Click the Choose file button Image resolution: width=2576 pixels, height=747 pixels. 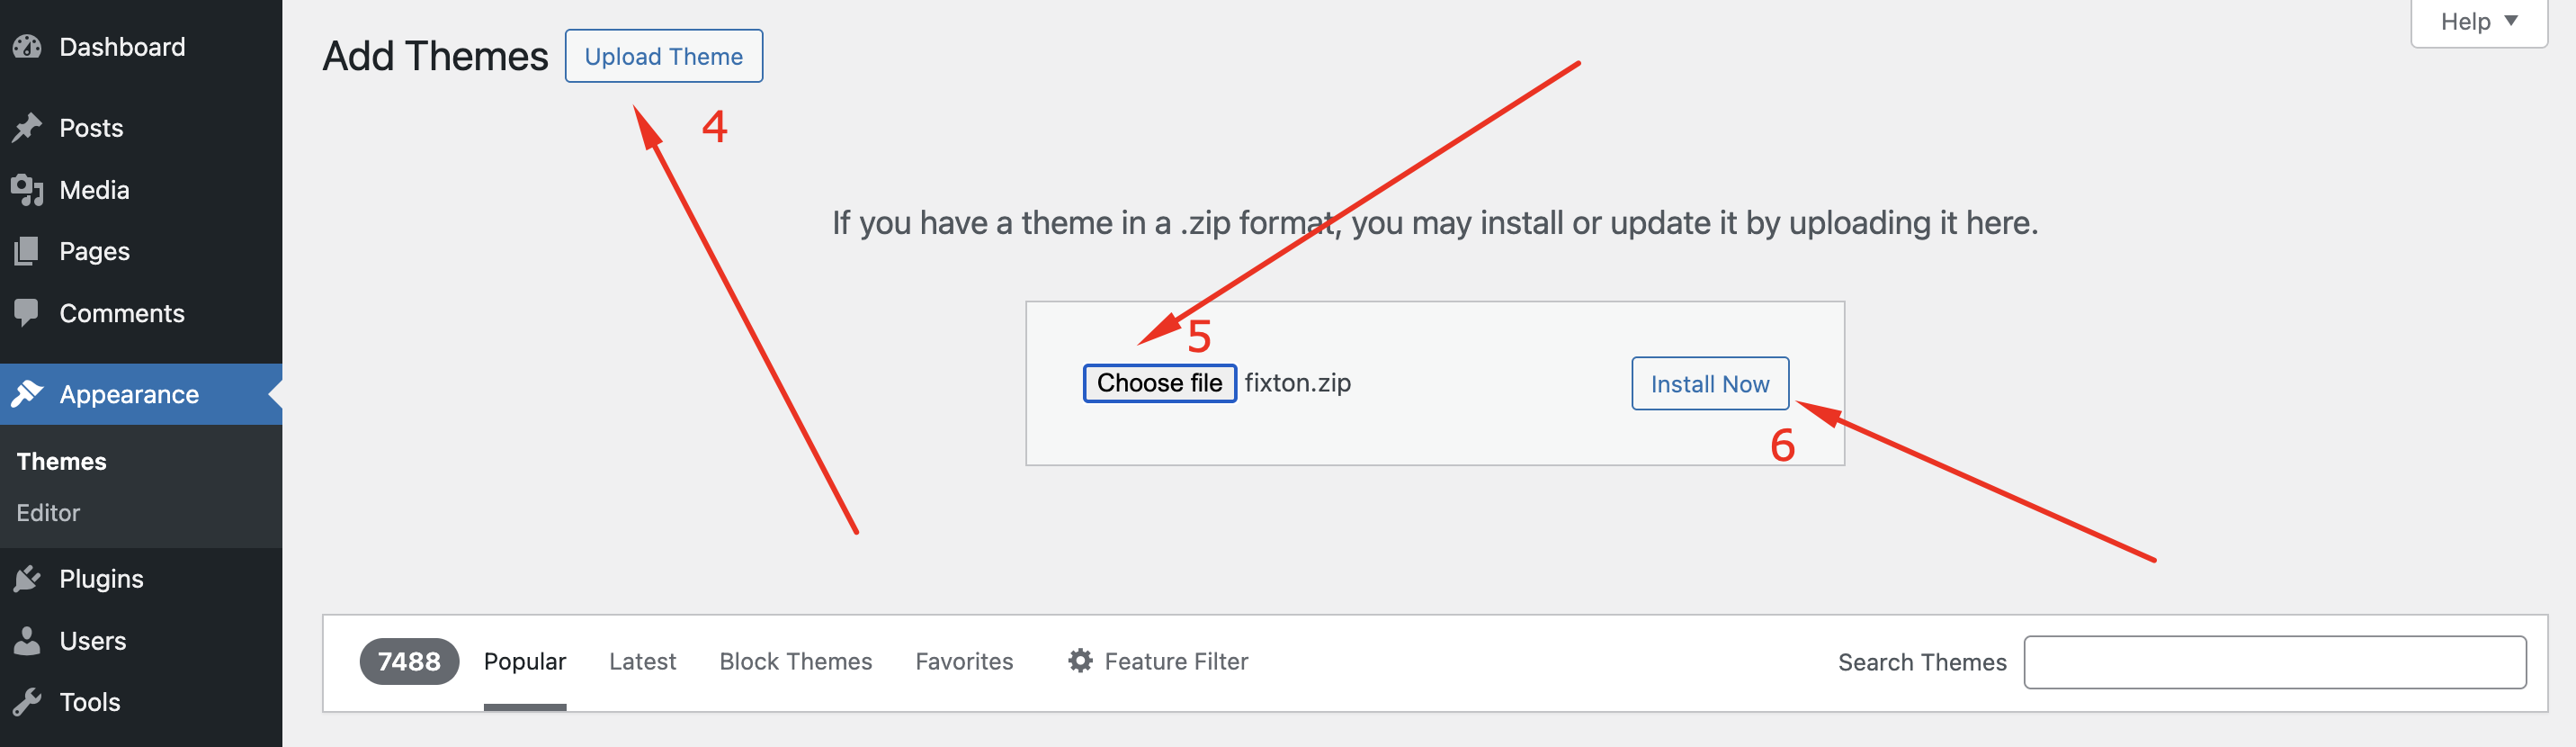1159,384
